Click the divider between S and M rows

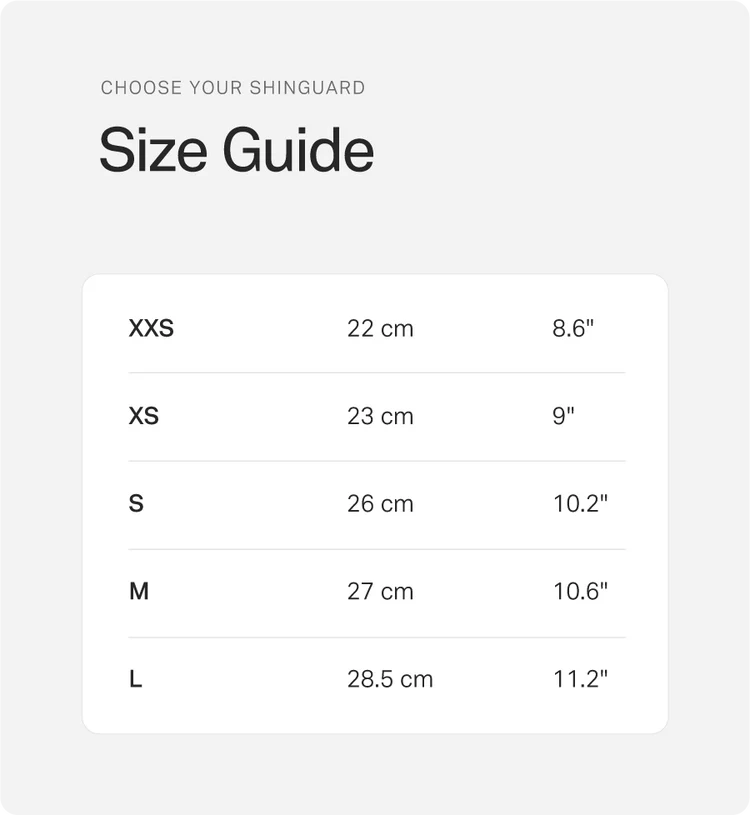tap(376, 549)
